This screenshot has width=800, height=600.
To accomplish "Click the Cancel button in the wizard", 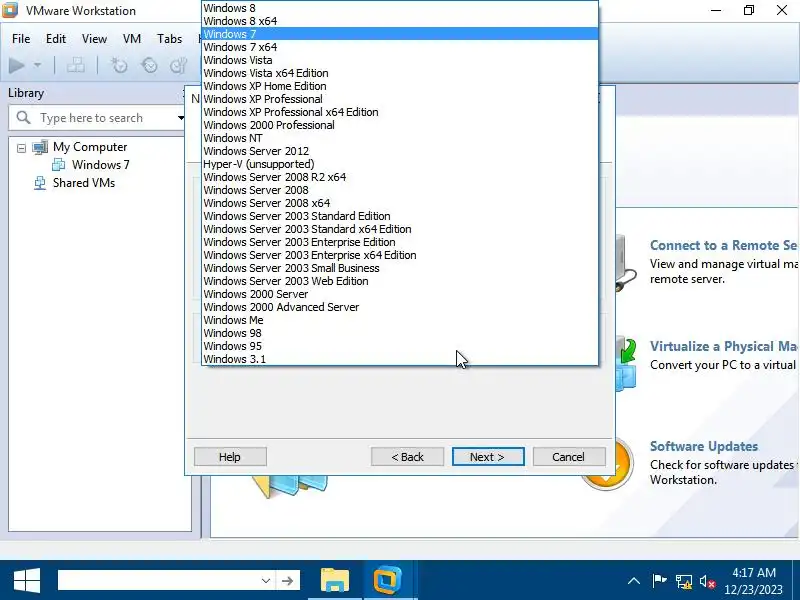I will pos(569,457).
